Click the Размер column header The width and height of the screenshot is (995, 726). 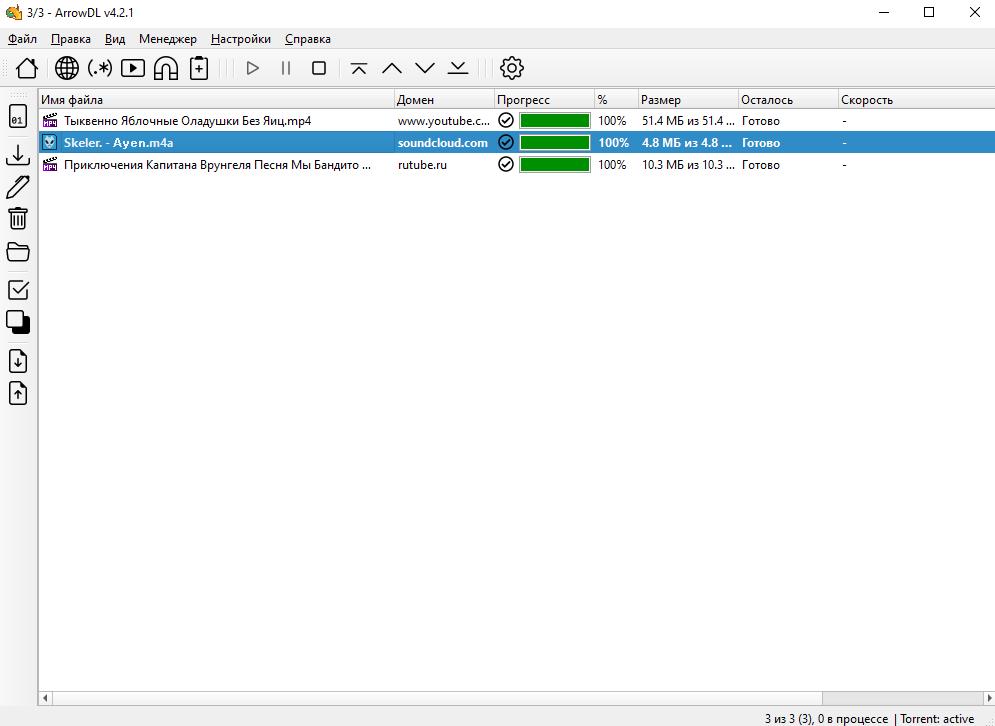pyautogui.click(x=686, y=100)
